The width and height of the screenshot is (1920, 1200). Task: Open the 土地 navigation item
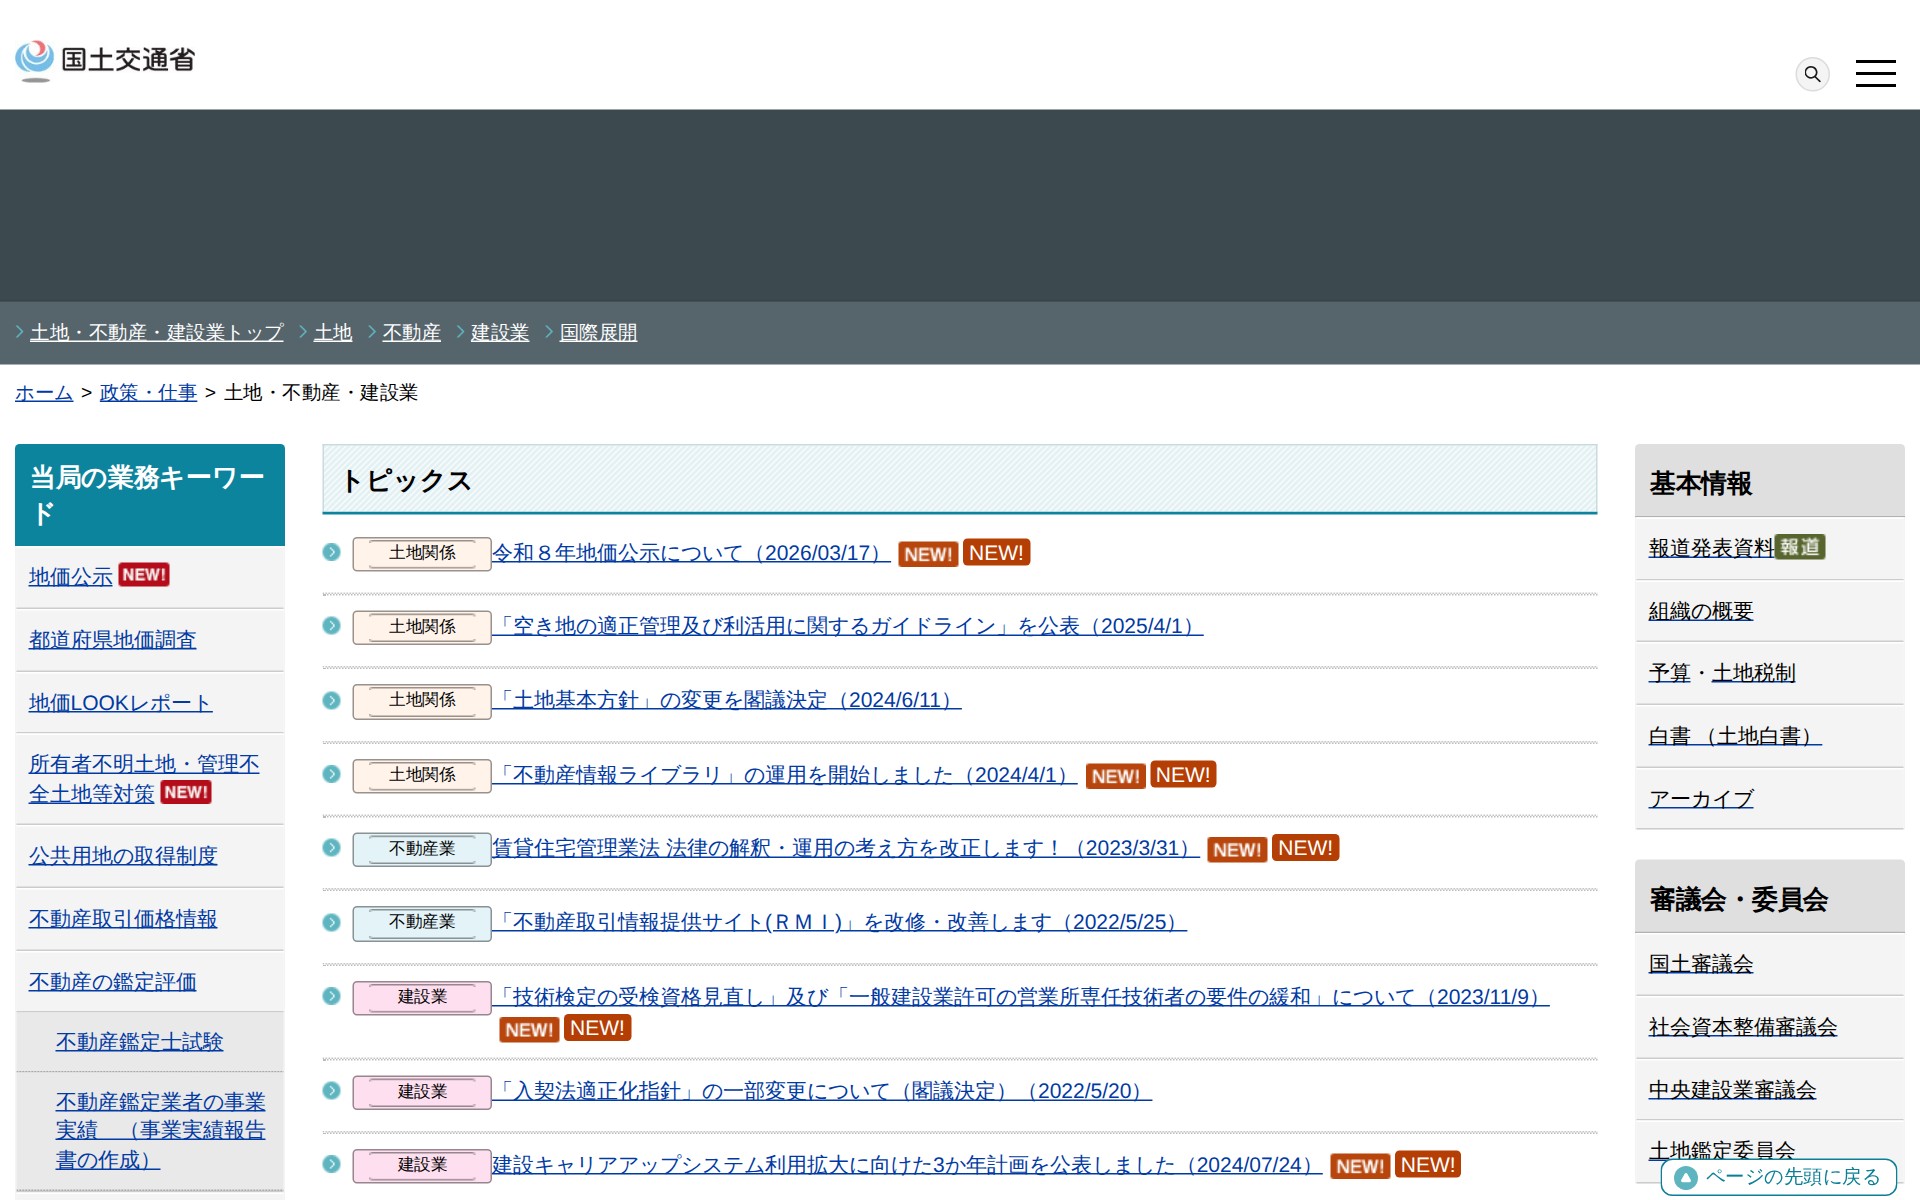click(x=333, y=332)
